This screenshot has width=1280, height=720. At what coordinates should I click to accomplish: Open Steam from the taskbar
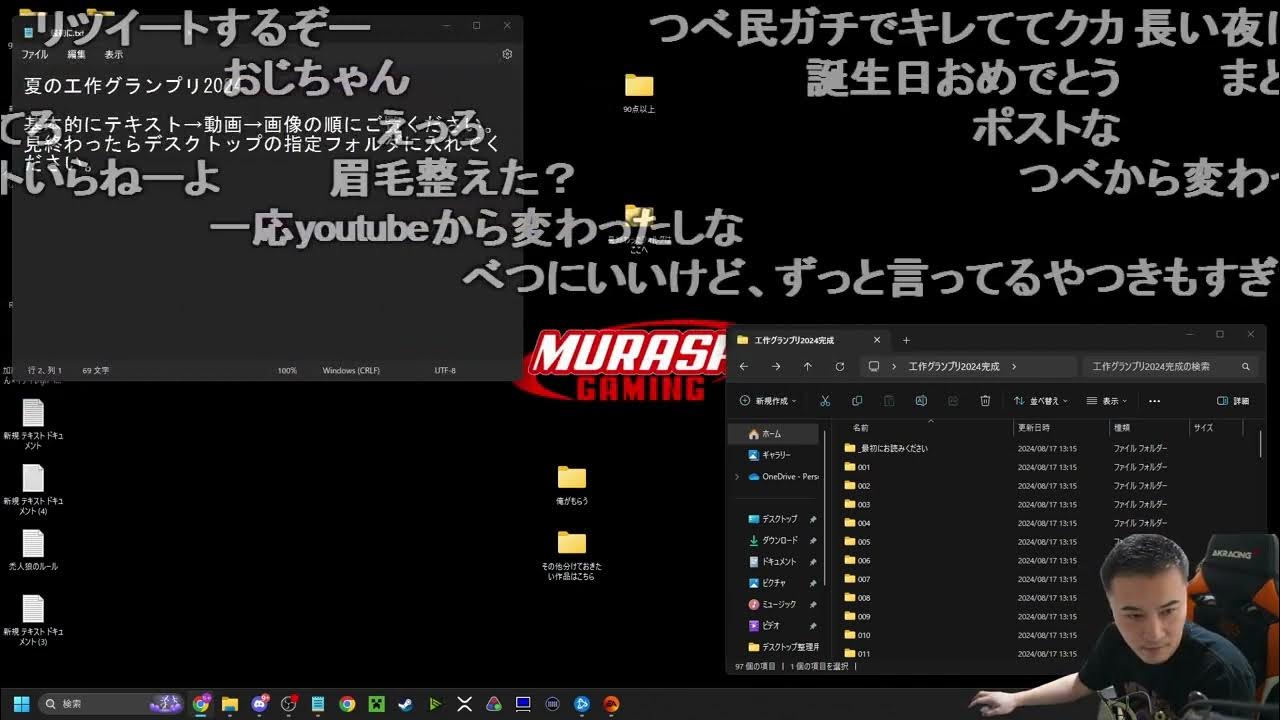405,704
